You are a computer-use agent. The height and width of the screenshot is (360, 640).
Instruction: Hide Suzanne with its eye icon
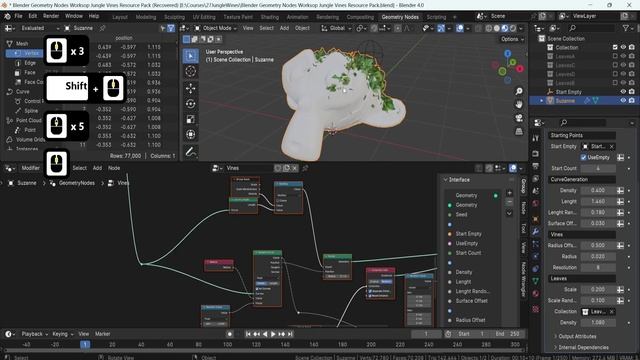623,100
